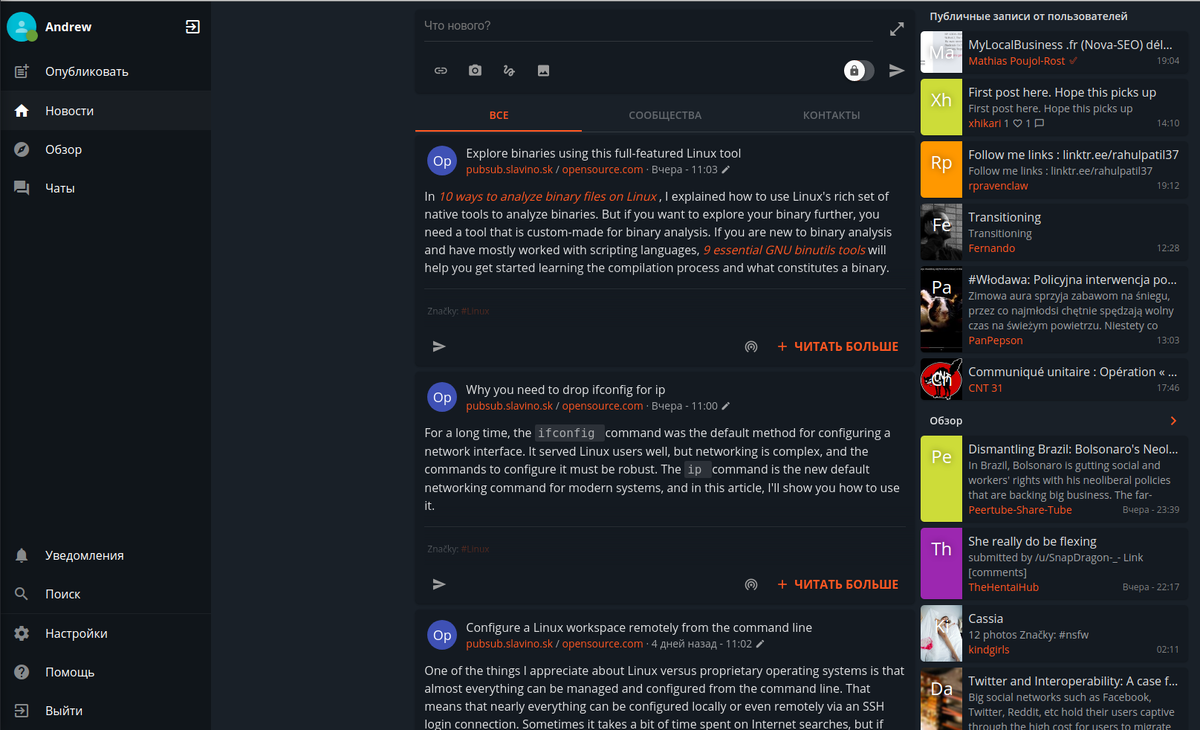Click the 'Что нового?' input field

(x=649, y=26)
